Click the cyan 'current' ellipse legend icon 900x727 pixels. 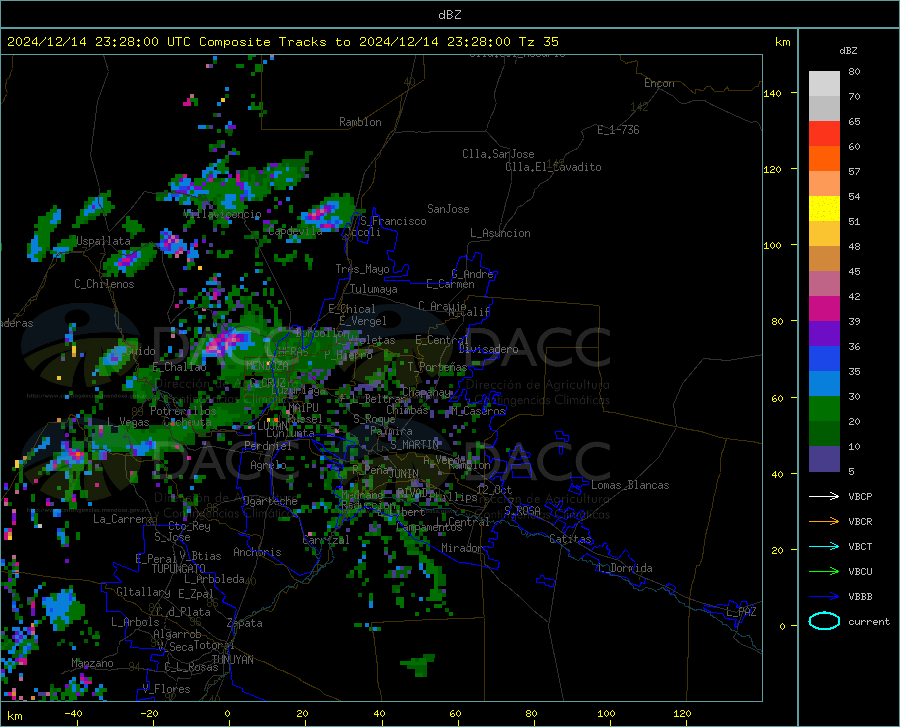(x=824, y=621)
